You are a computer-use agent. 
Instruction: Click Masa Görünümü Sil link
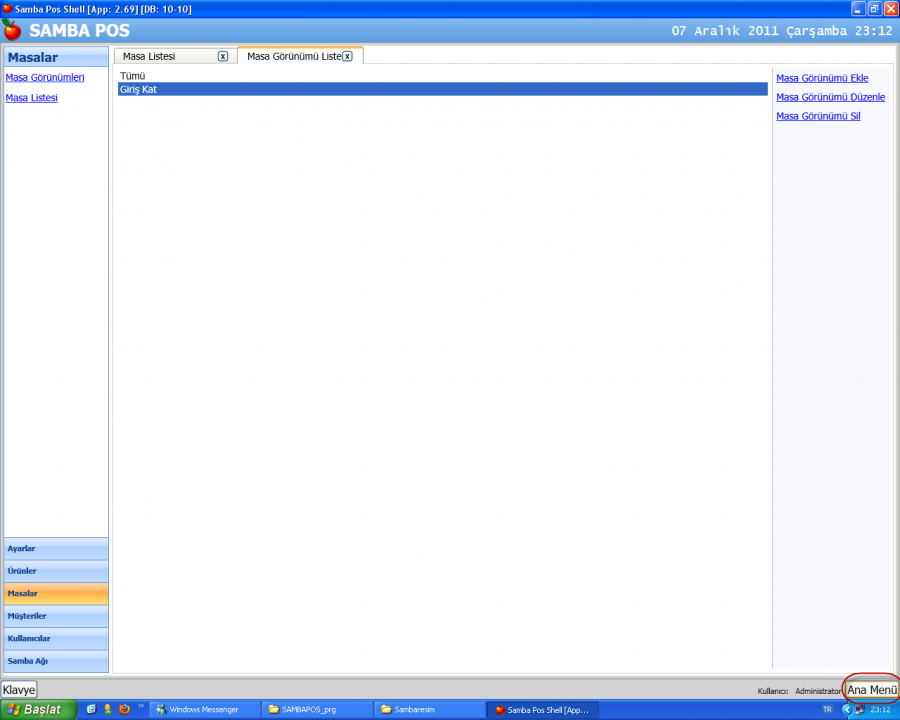click(818, 116)
